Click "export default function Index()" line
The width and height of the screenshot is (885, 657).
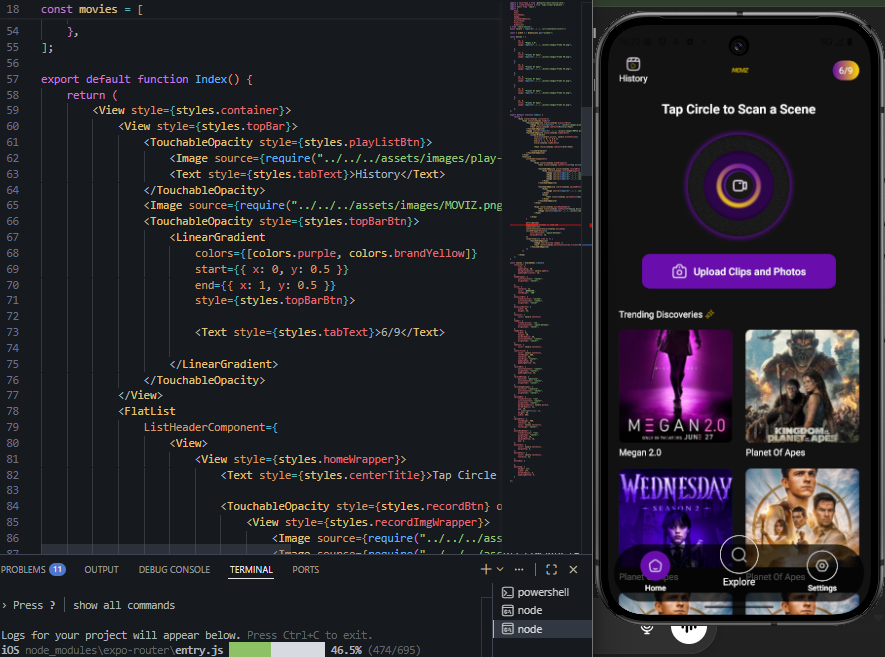pyautogui.click(x=147, y=79)
